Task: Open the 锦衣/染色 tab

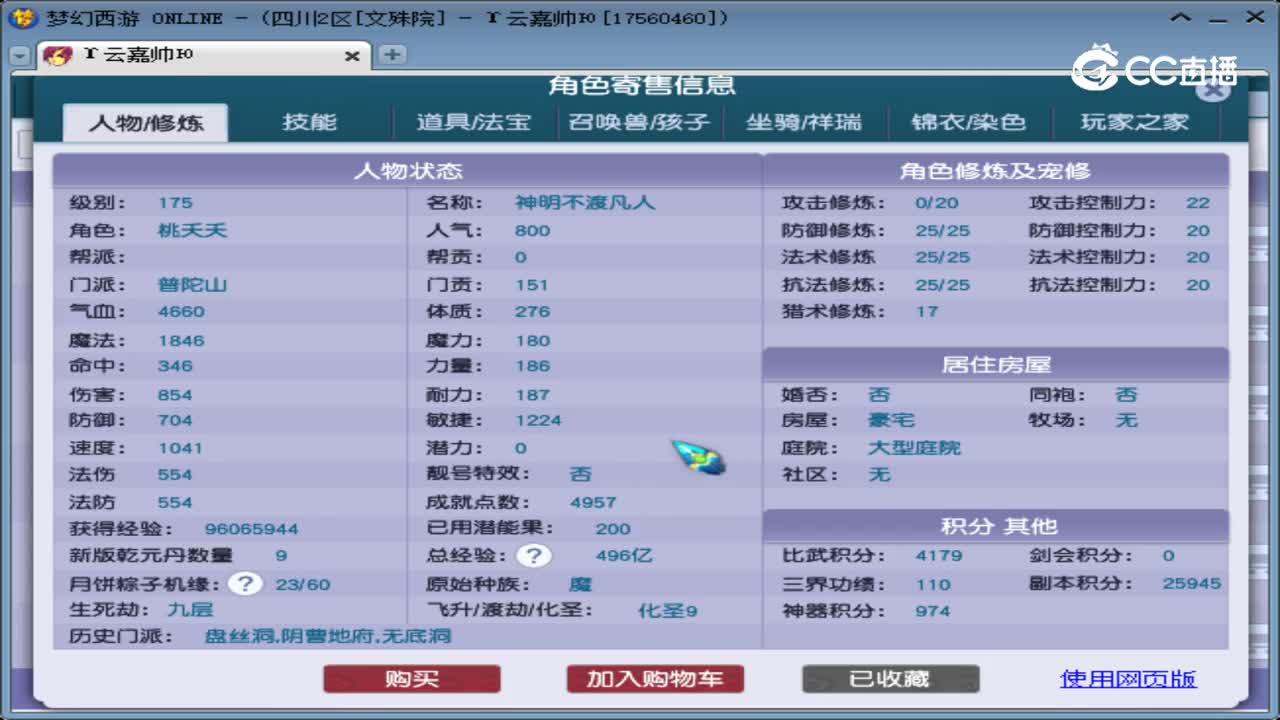Action: pyautogui.click(x=968, y=122)
